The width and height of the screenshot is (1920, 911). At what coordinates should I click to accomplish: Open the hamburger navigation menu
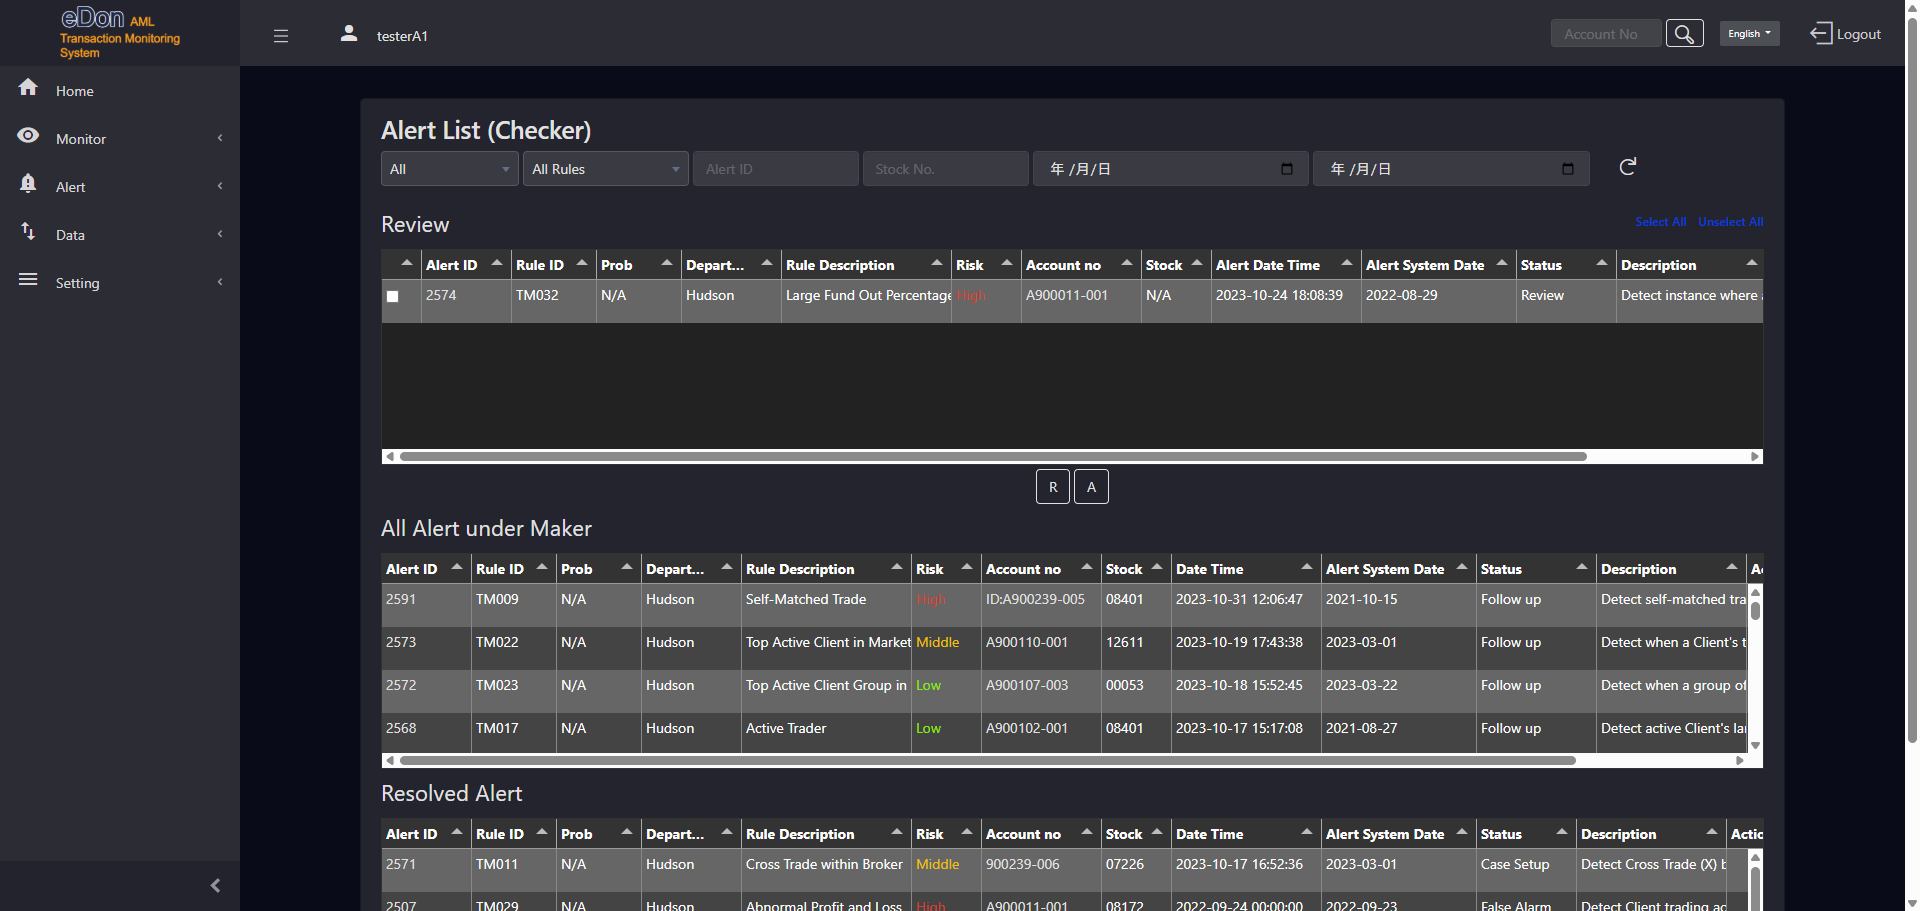tap(281, 36)
